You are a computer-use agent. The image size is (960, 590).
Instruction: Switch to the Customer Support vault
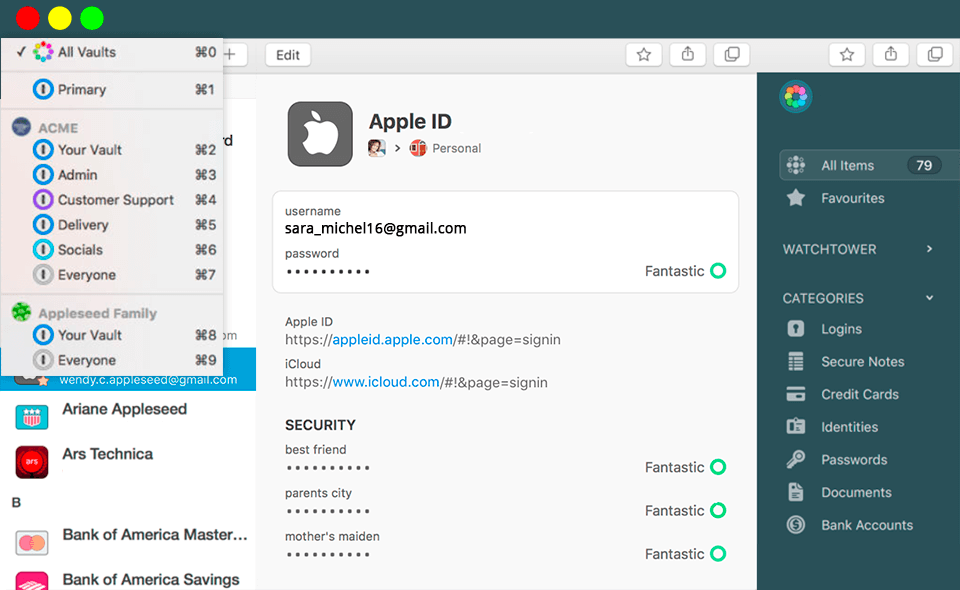pos(115,200)
